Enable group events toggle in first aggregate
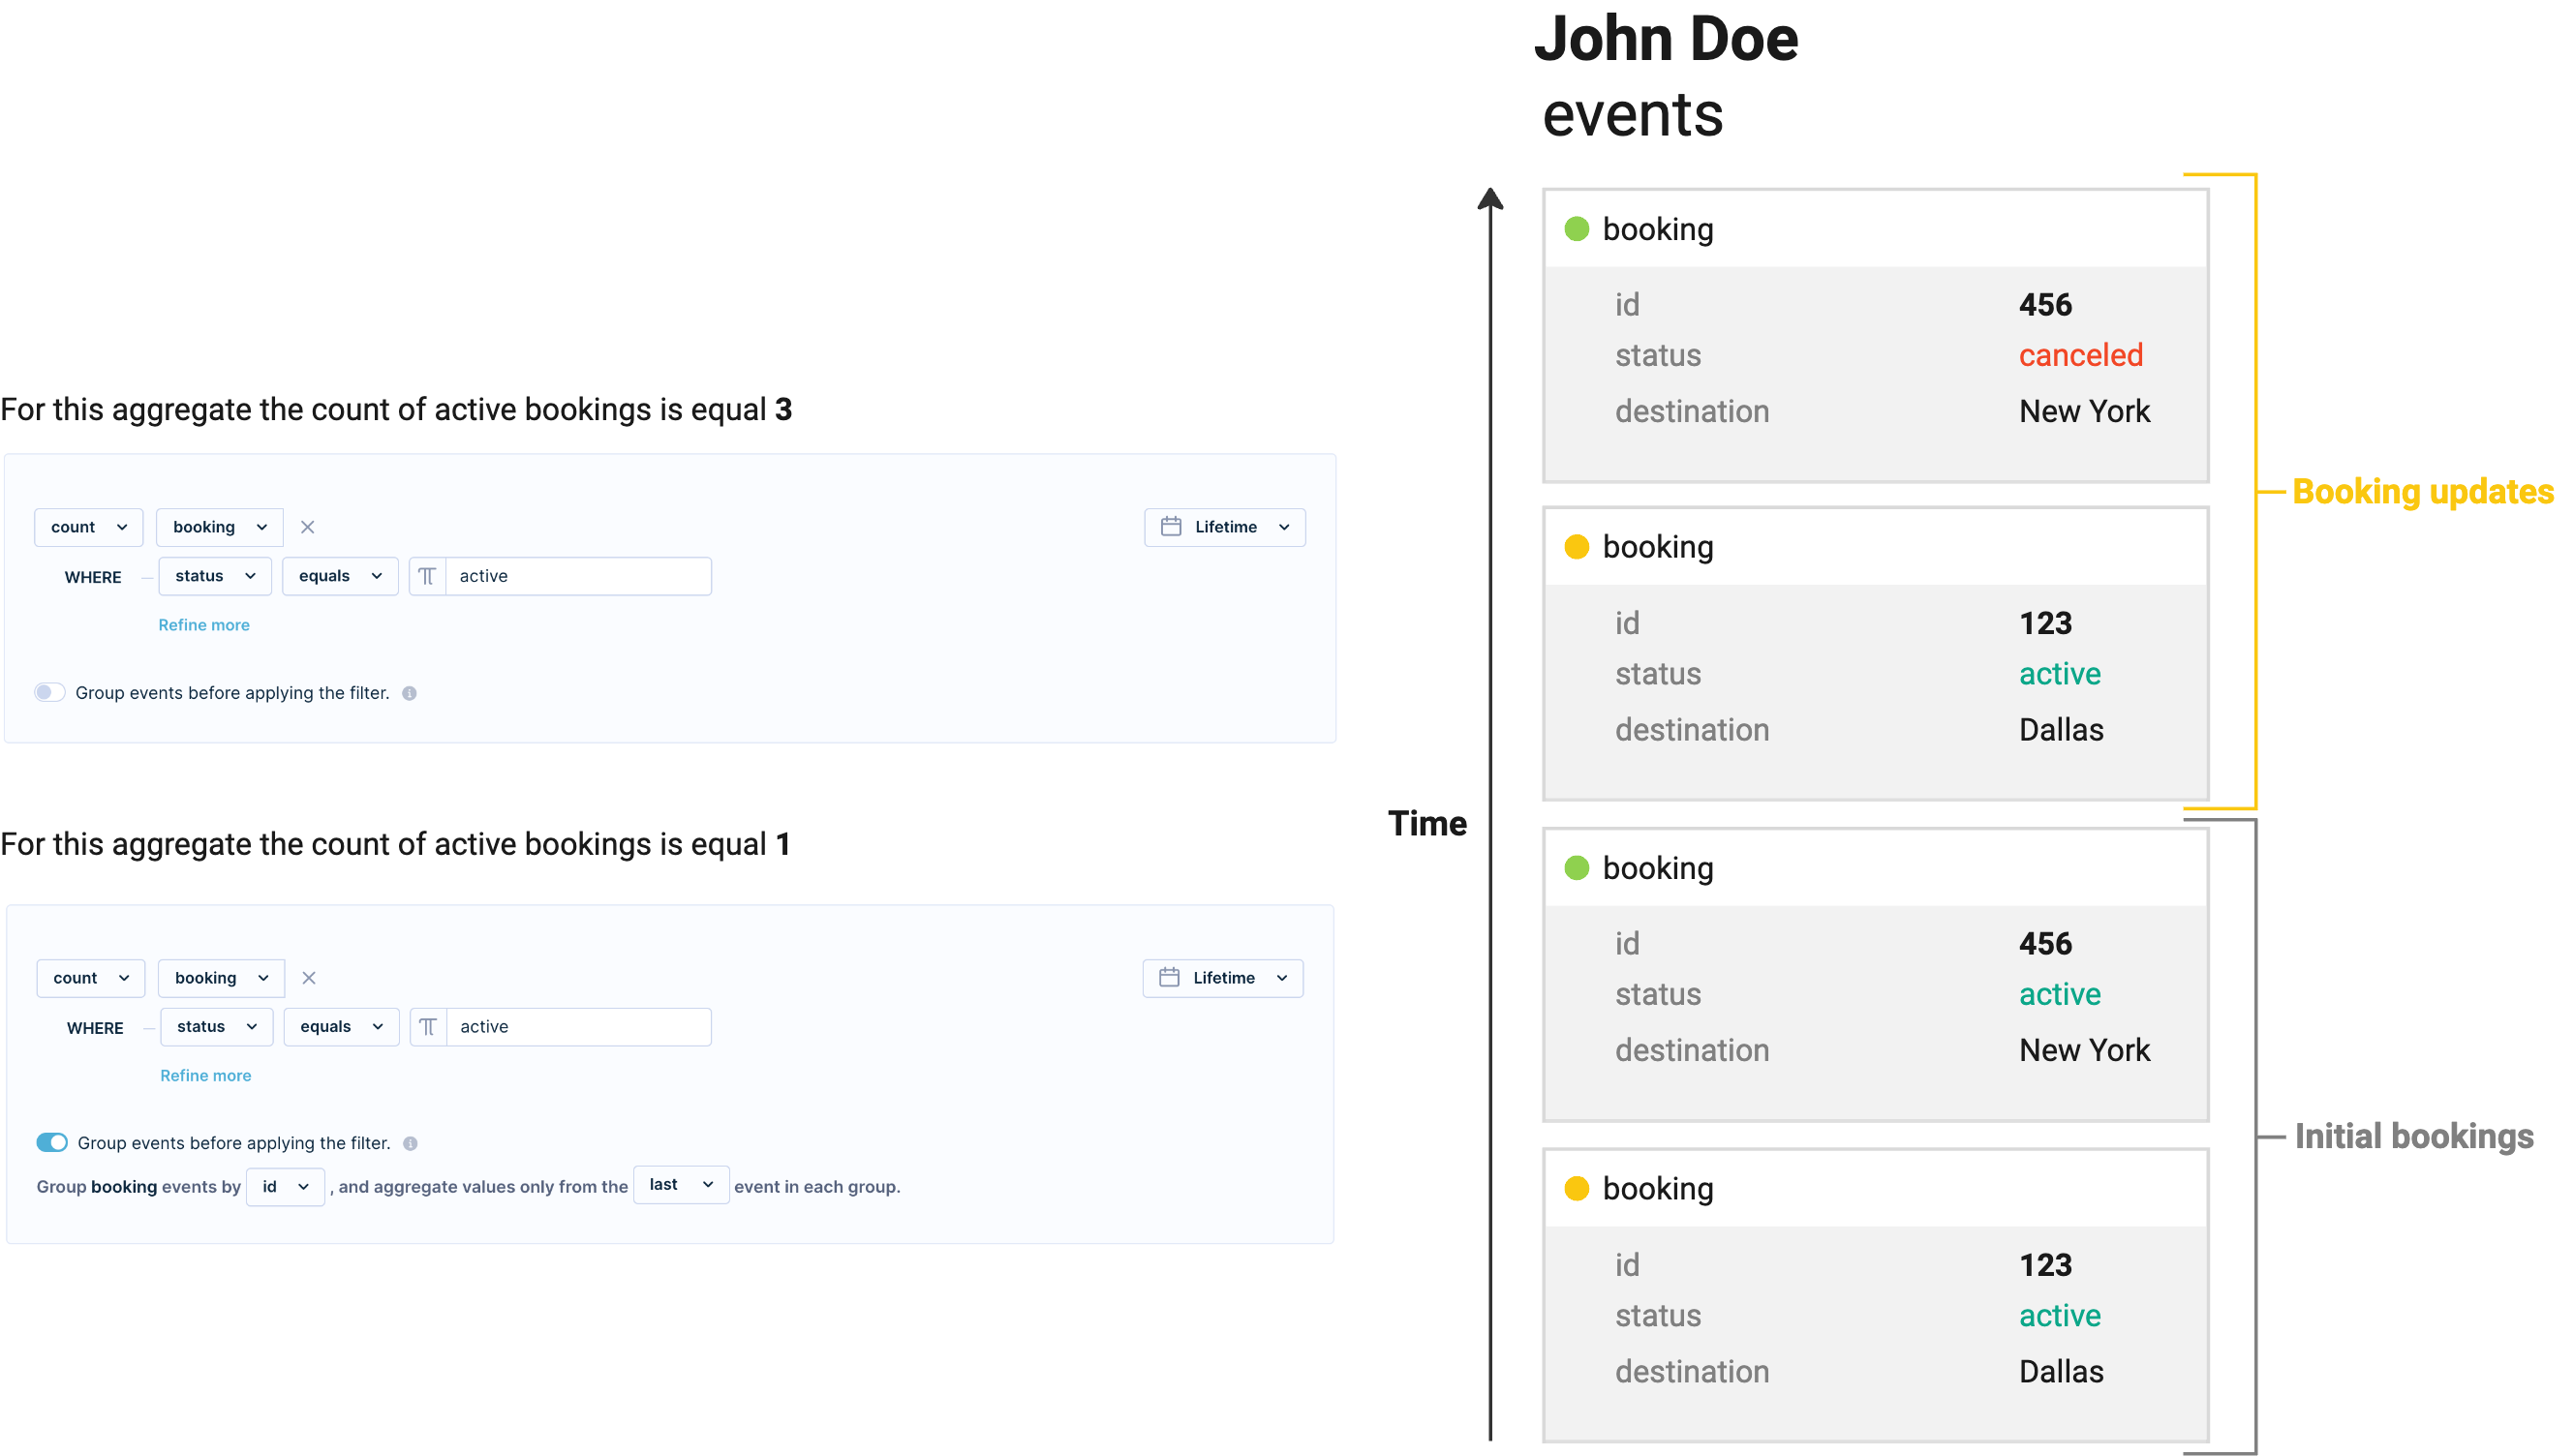The image size is (2574, 1456). (50, 692)
